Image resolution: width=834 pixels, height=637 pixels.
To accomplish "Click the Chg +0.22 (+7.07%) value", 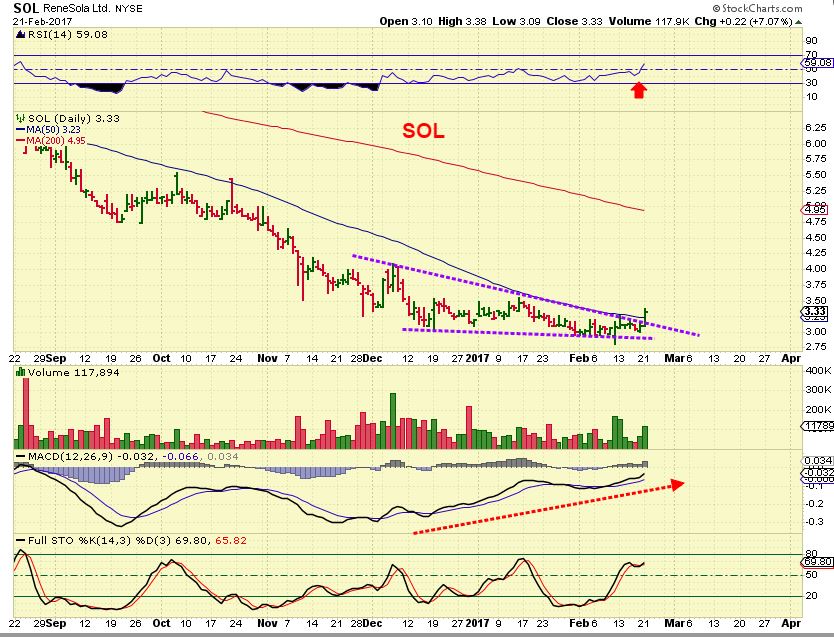I will click(x=744, y=21).
